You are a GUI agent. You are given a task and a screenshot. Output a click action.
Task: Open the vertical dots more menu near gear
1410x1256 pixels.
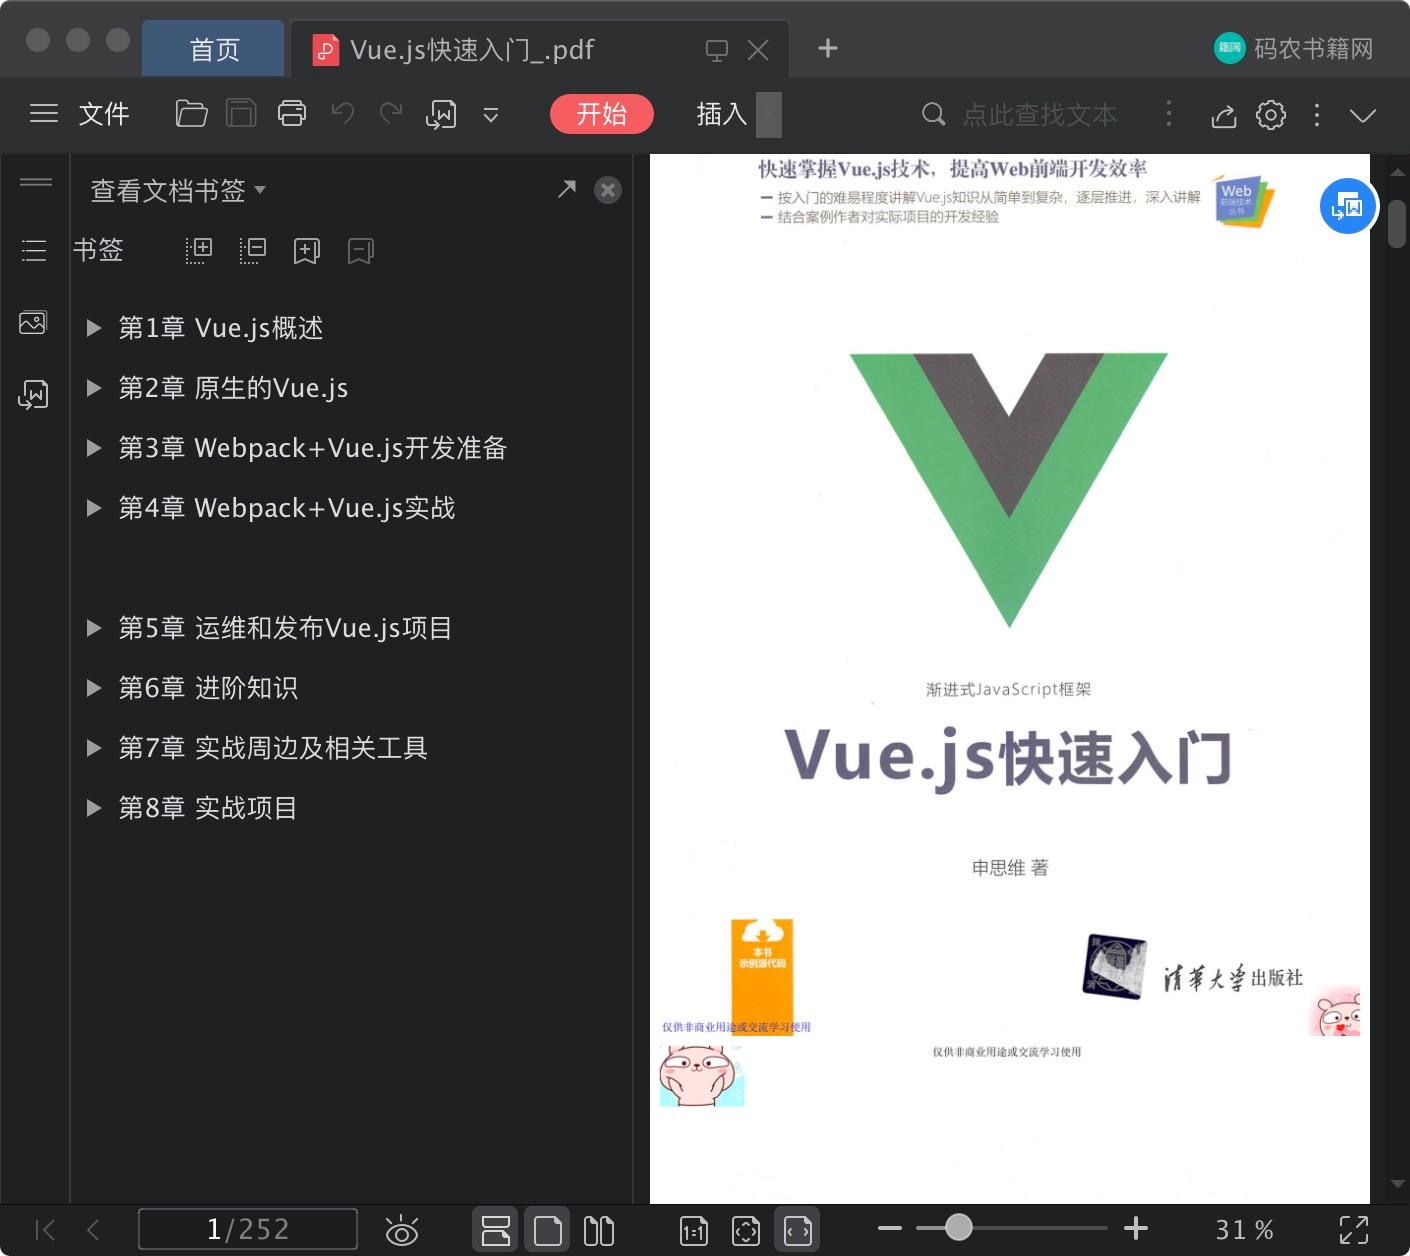point(1317,115)
